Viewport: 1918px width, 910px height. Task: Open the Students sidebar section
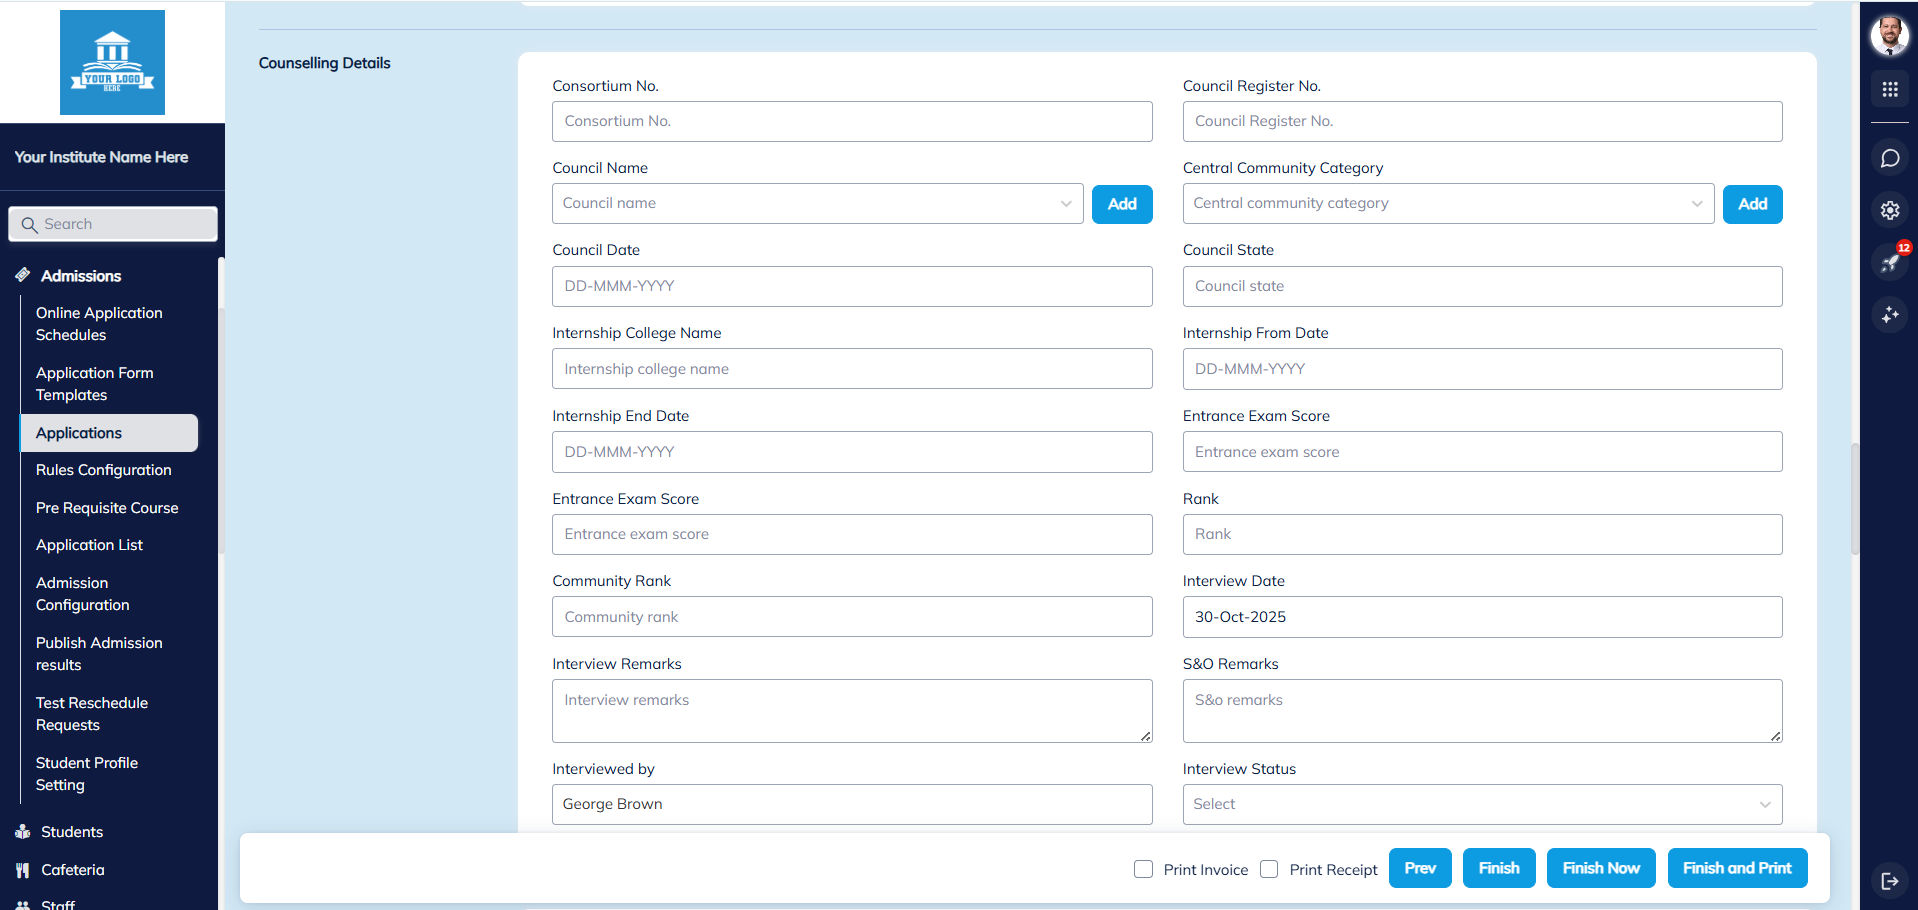(72, 832)
